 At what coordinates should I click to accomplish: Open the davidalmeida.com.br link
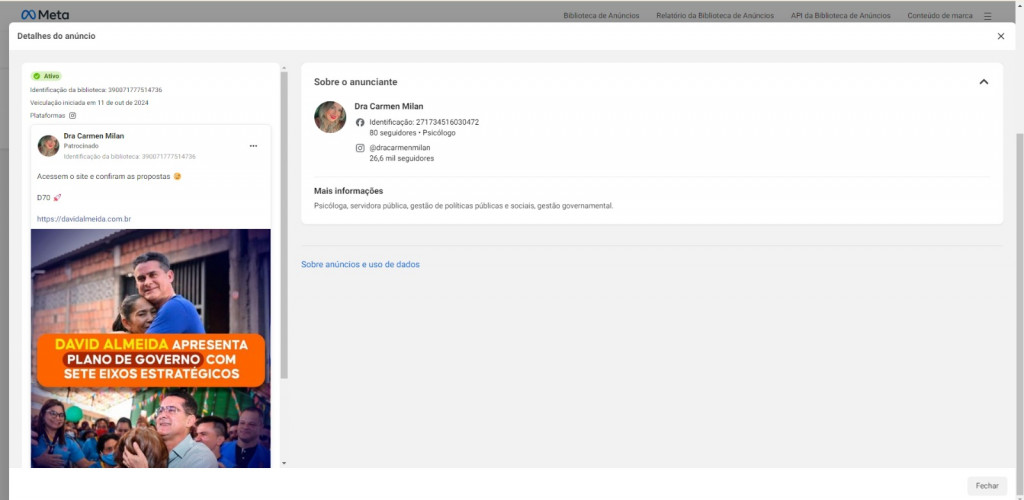point(84,219)
